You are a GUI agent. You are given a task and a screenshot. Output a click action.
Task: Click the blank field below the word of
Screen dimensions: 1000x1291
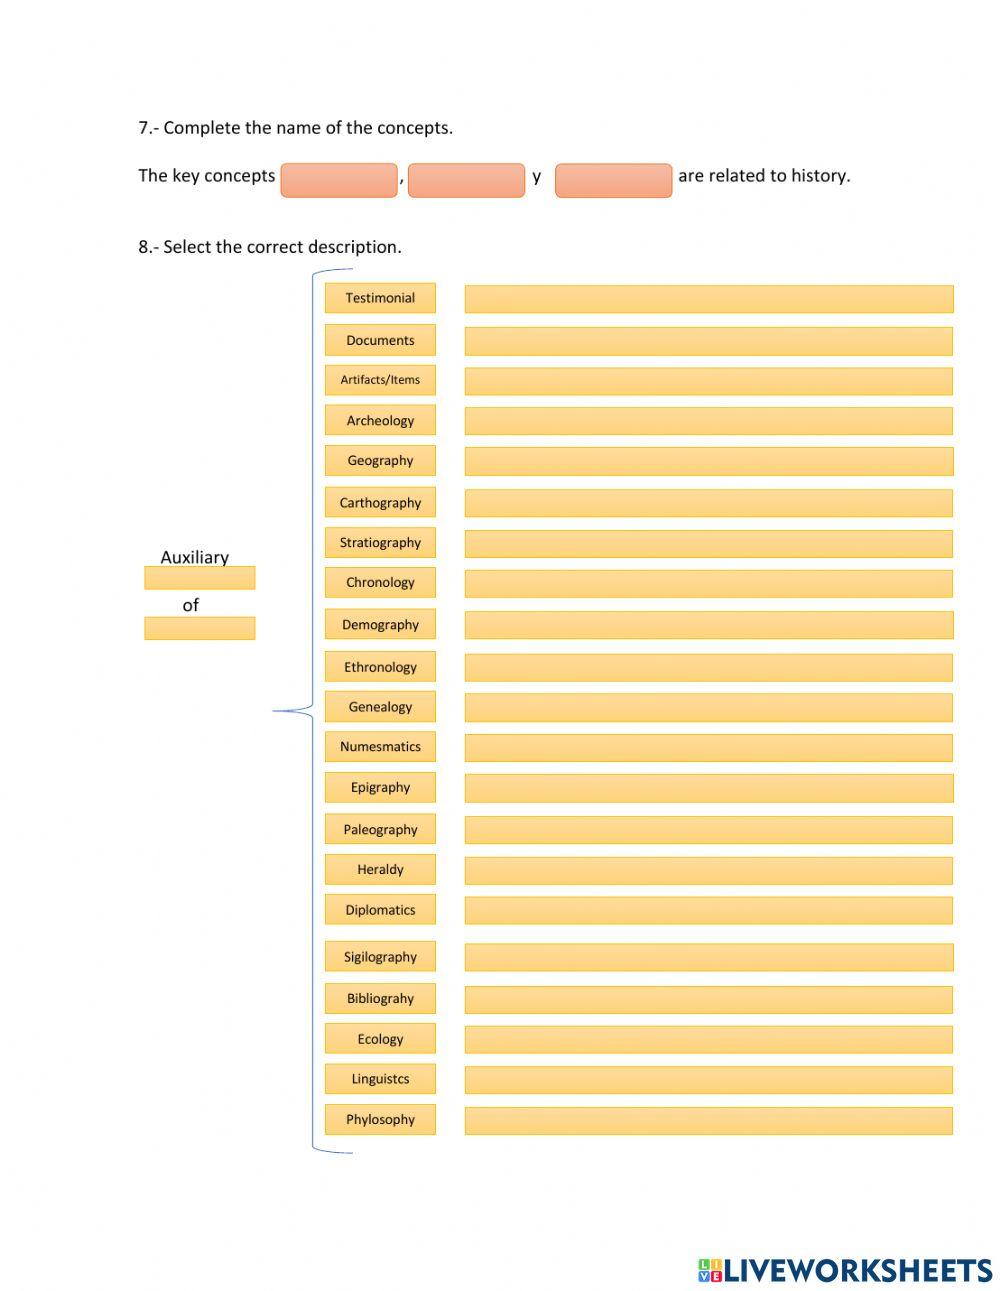coord(200,628)
